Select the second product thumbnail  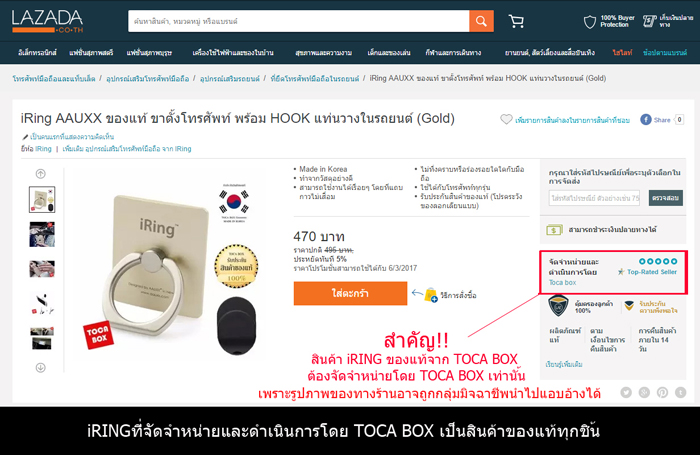coord(42,234)
